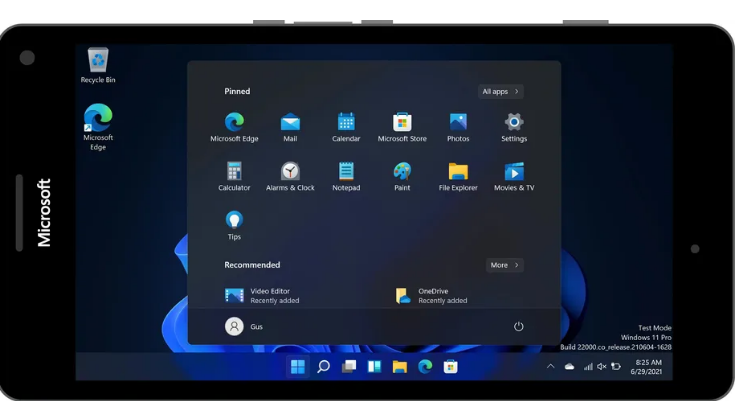Screen dimensions: 737x401
Task: Open the Tips app
Action: [234, 226]
